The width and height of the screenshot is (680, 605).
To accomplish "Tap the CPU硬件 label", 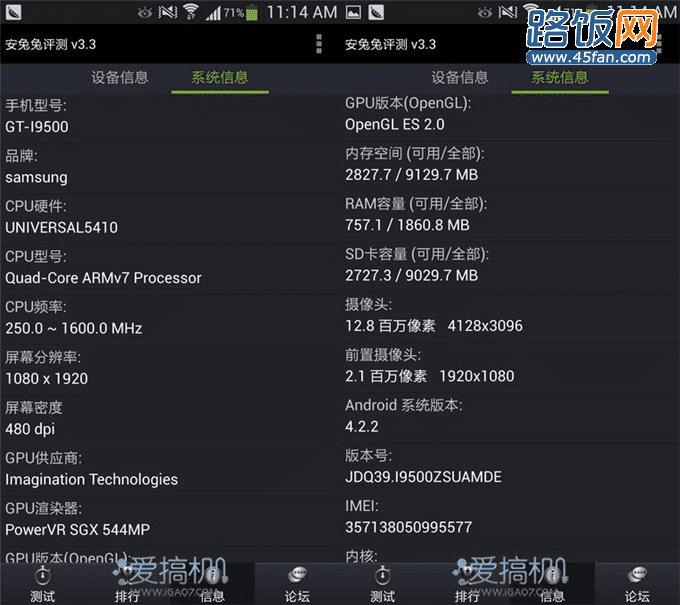I will tap(36, 206).
